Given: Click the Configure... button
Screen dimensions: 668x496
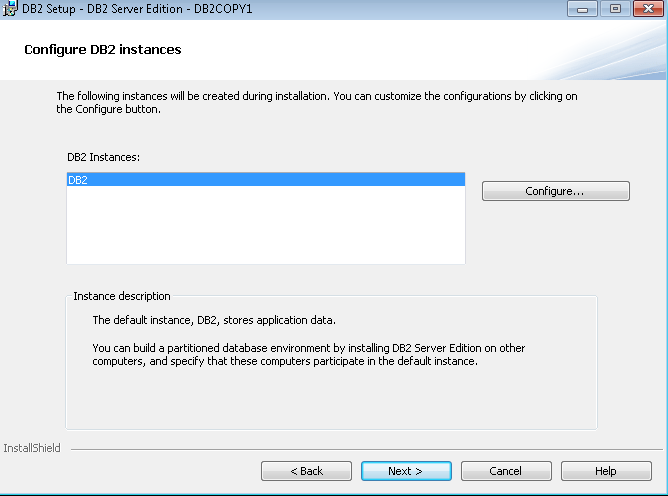Looking at the screenshot, I should (556, 191).
